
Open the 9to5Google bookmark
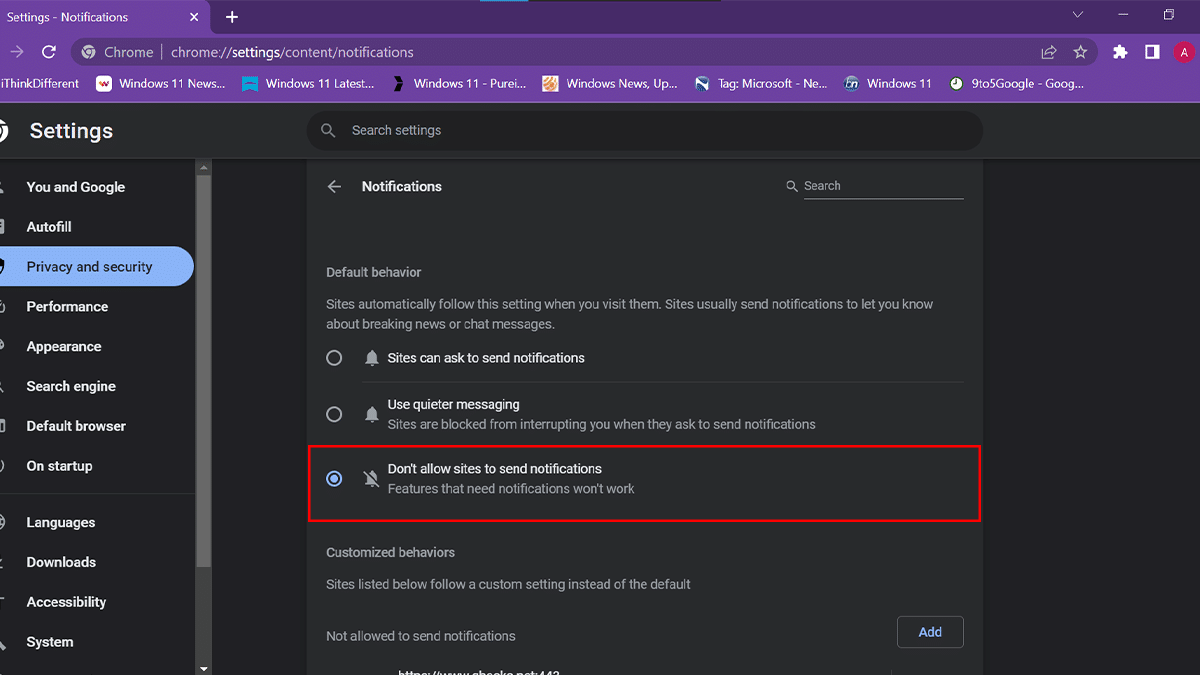click(x=1016, y=84)
